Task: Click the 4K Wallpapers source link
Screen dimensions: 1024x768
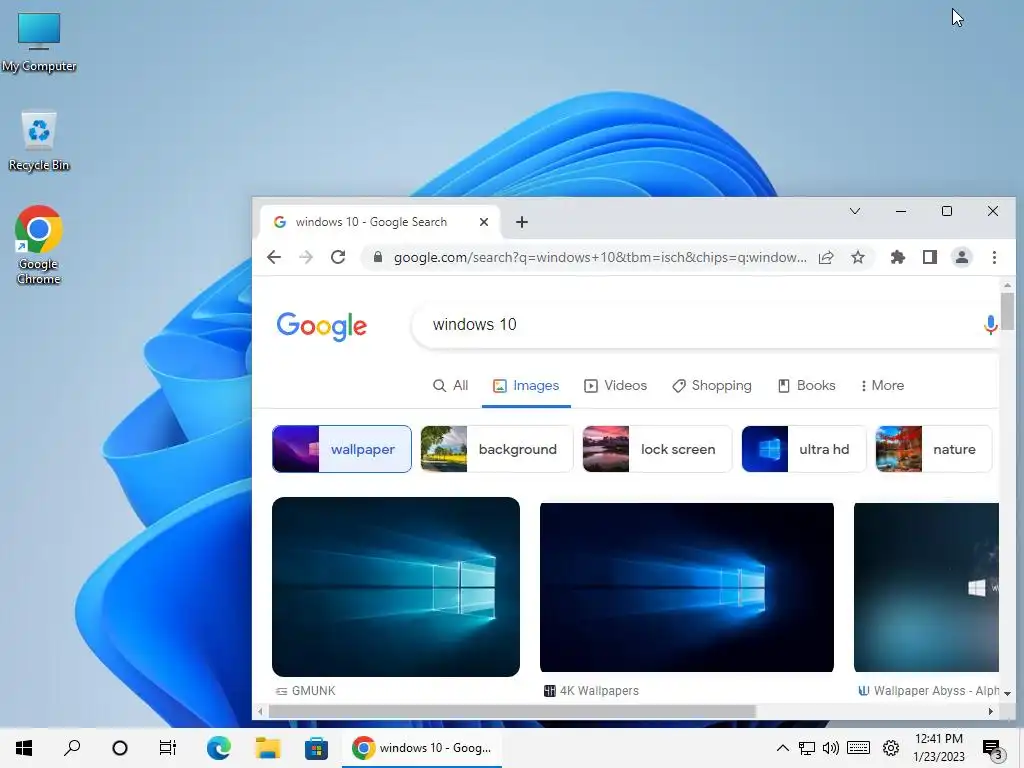Action: click(x=591, y=690)
